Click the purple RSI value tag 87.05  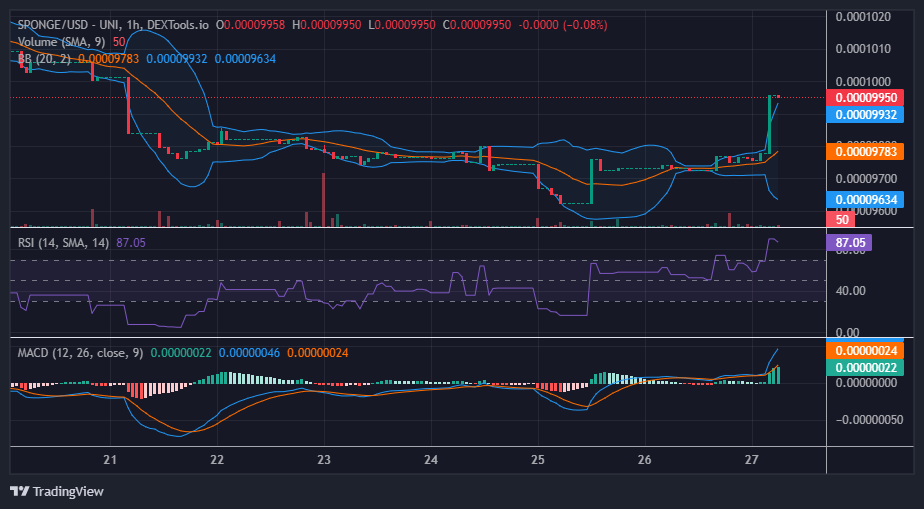click(x=849, y=242)
